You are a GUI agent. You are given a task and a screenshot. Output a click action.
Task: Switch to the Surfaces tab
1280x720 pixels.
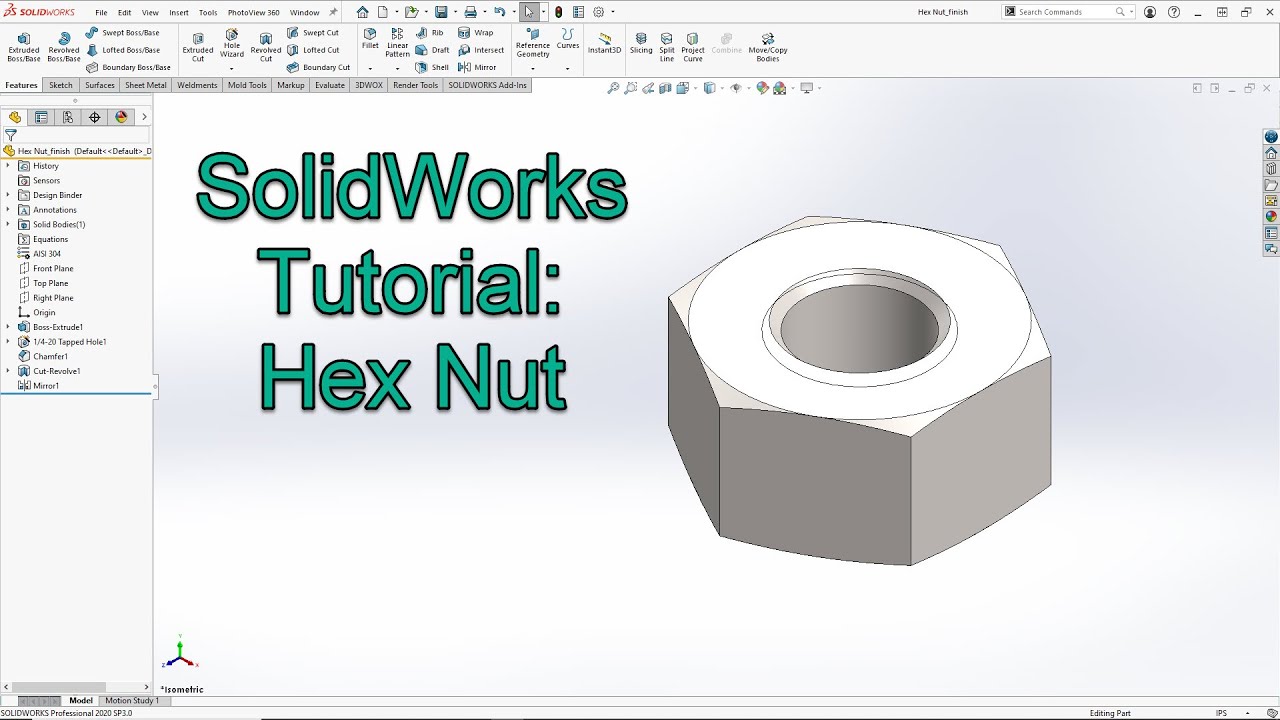100,85
